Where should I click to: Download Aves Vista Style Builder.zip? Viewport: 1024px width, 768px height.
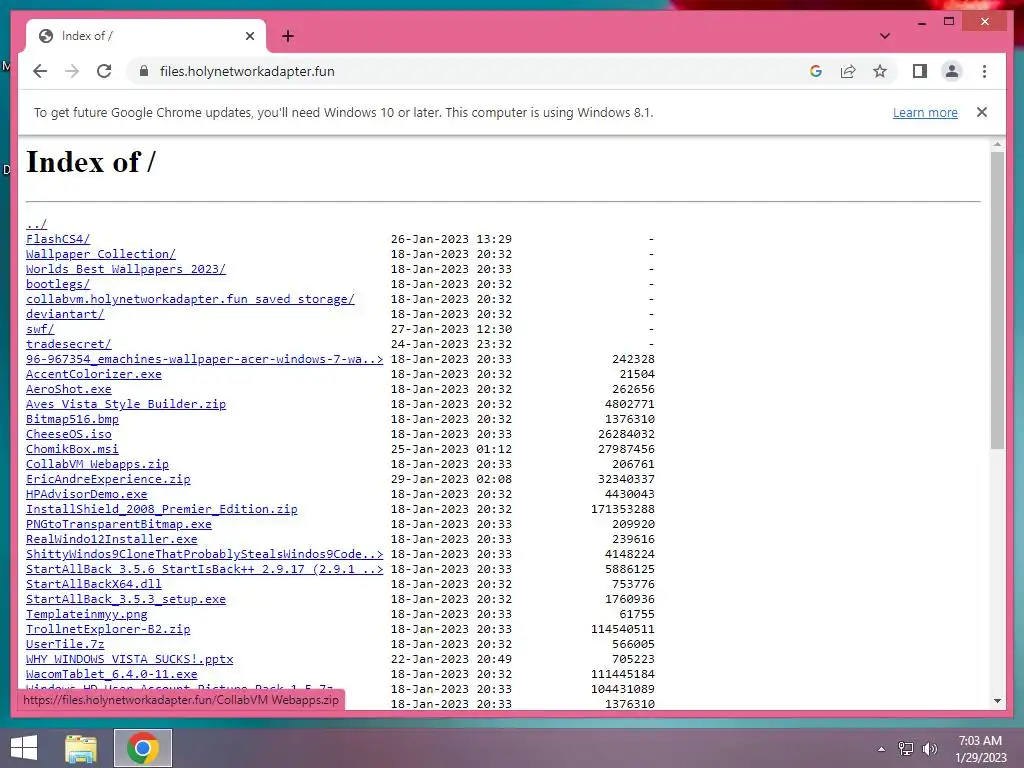tap(126, 404)
